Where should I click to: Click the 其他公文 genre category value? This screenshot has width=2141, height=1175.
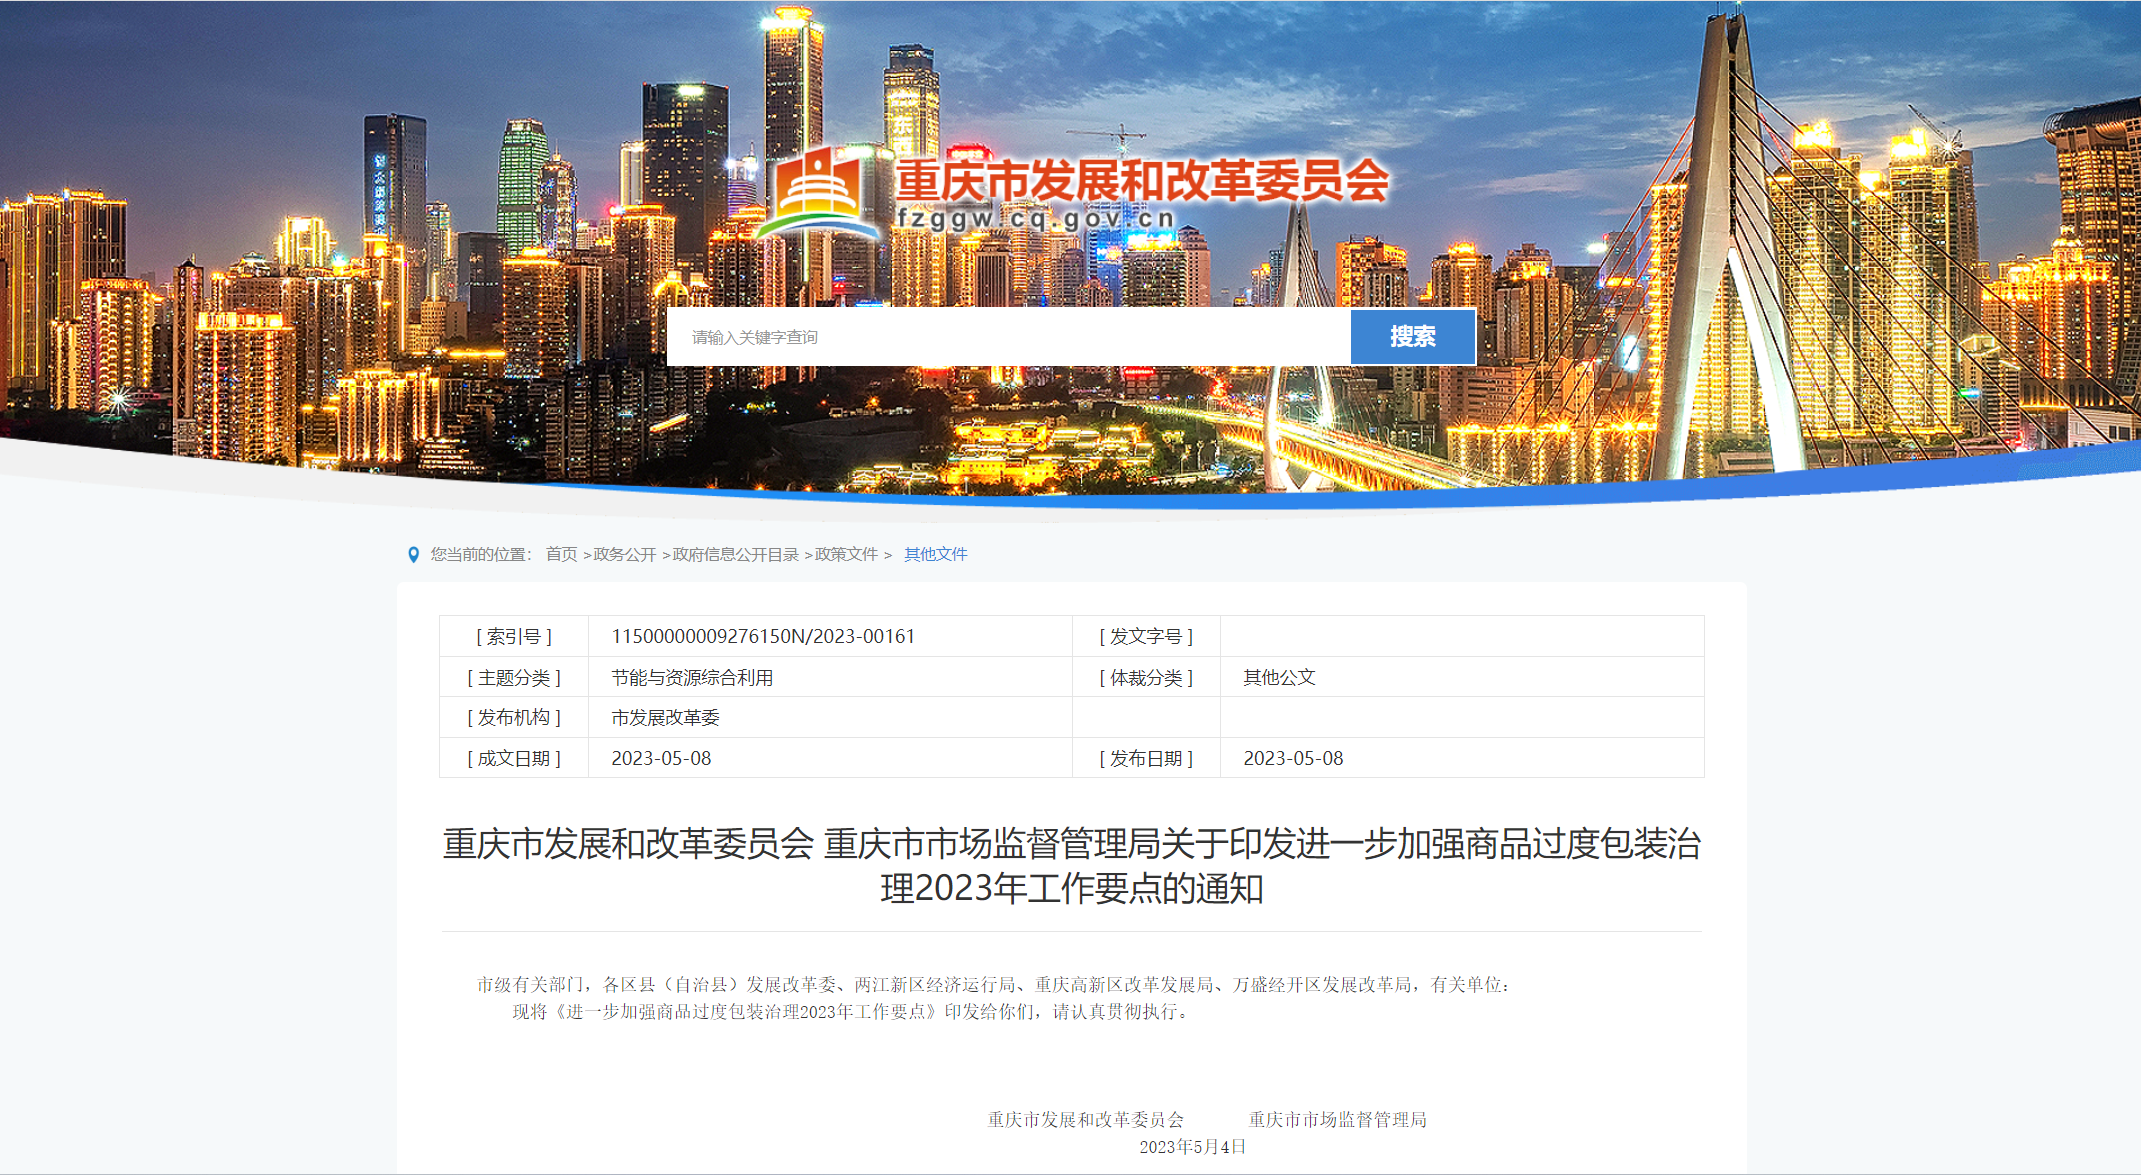tap(1279, 678)
